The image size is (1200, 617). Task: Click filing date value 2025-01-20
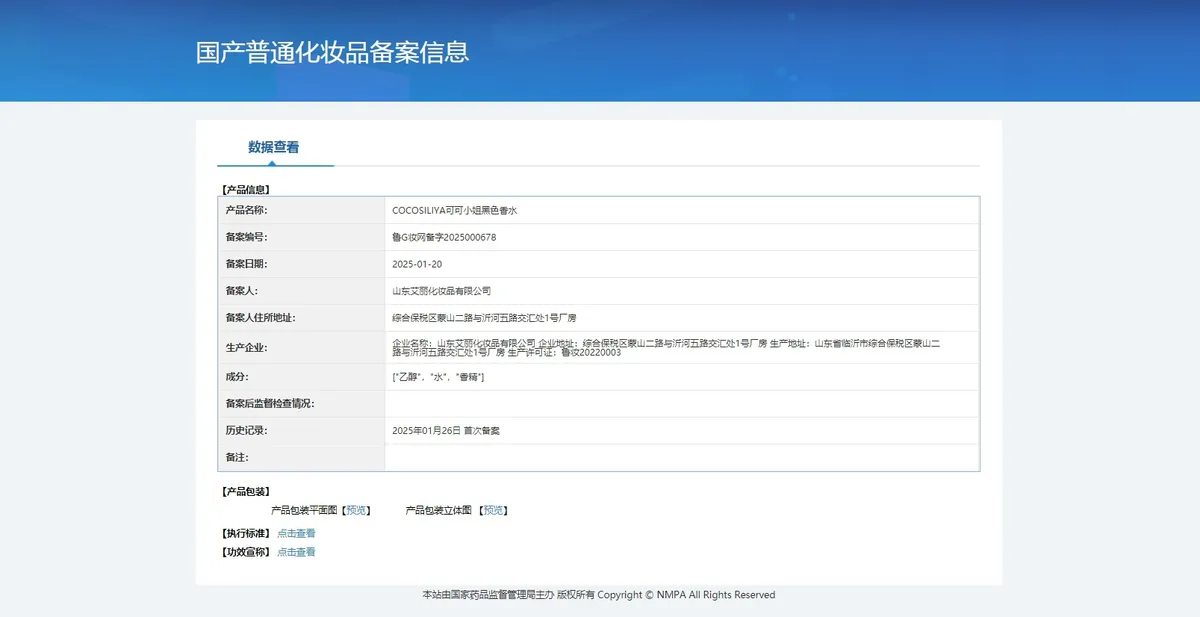click(x=417, y=264)
